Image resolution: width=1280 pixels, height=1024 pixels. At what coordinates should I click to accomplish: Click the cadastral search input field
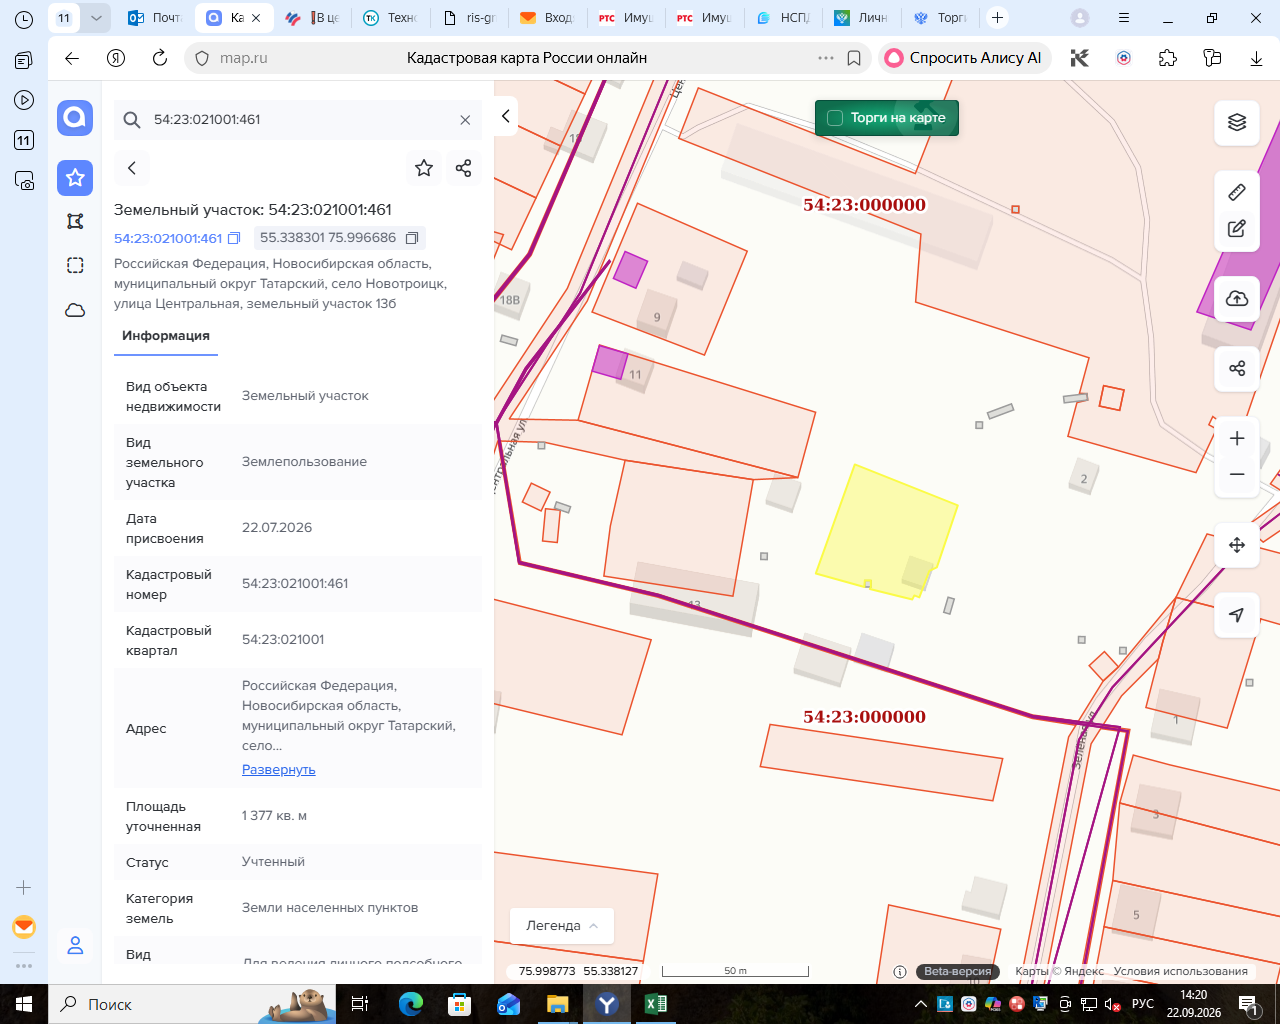point(300,120)
